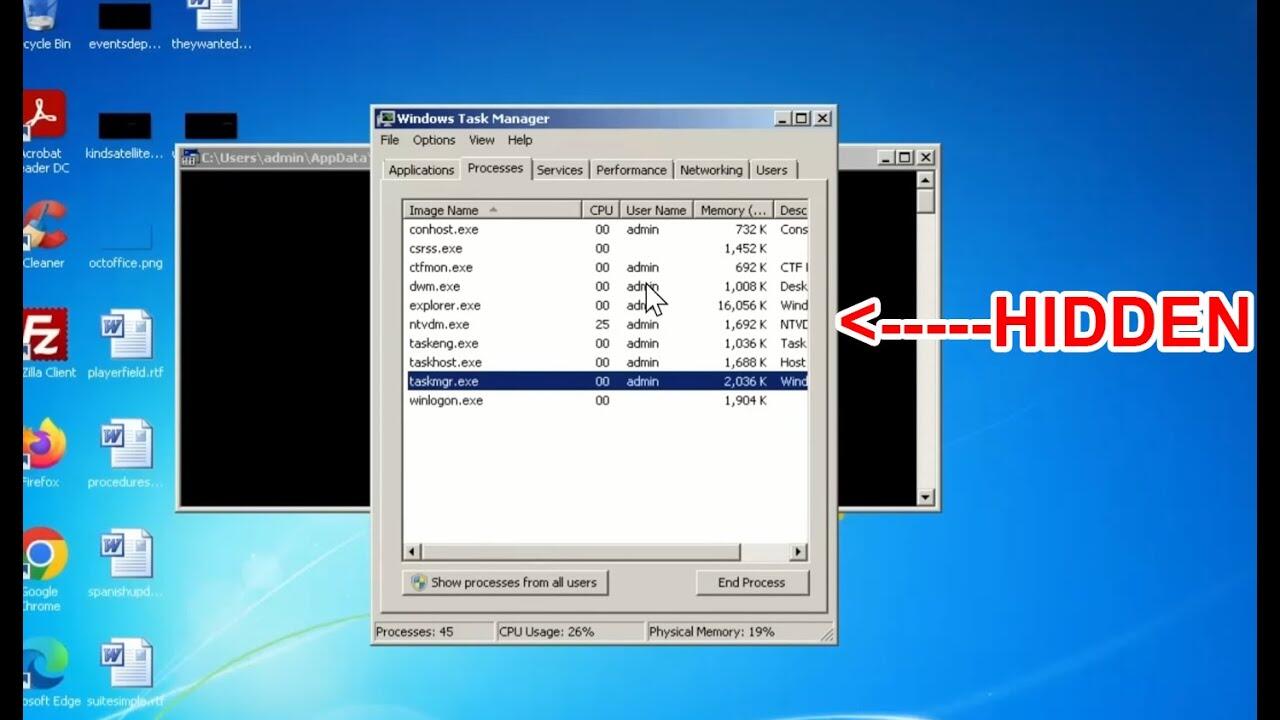Open the spanishupd document icon
The height and width of the screenshot is (720, 1280).
click(126, 555)
